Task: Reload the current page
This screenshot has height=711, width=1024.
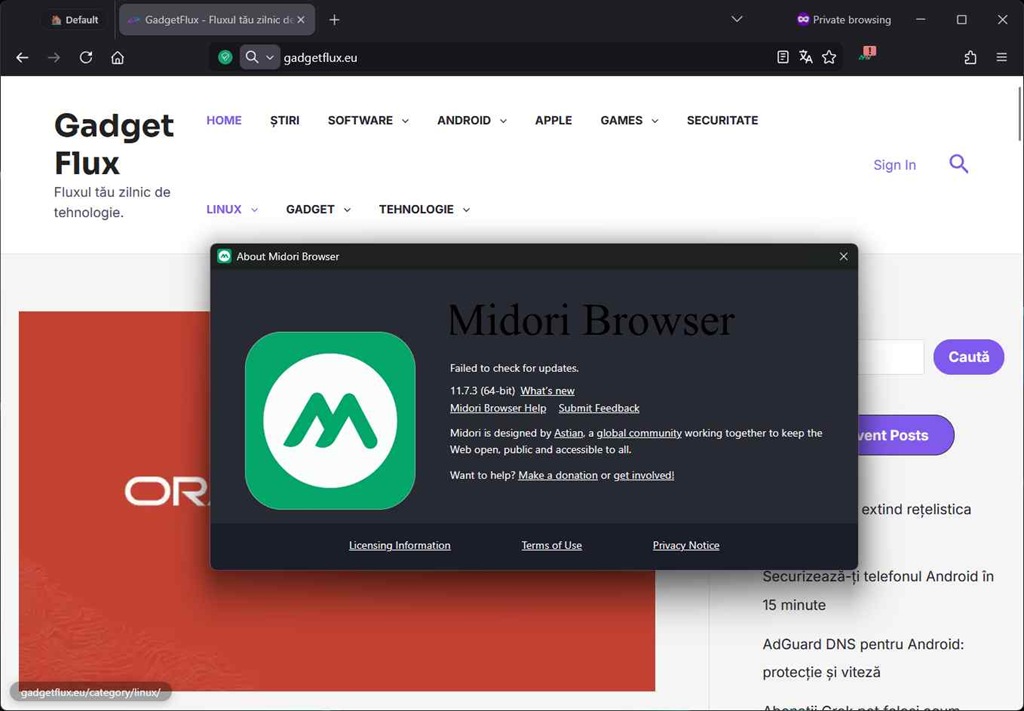Action: (x=86, y=57)
